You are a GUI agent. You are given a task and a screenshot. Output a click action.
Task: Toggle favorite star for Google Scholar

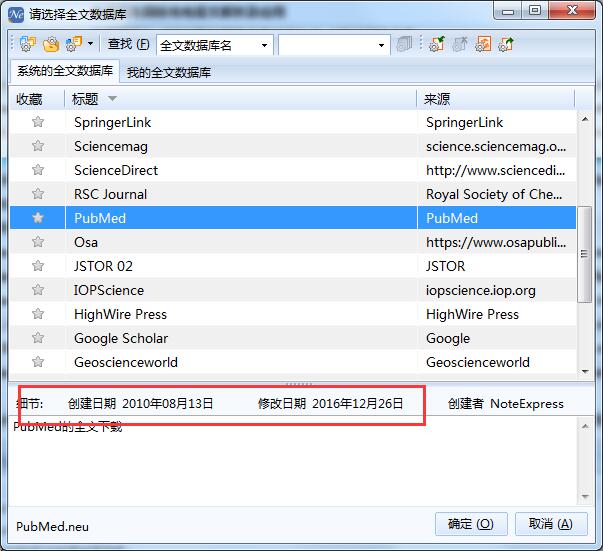tap(38, 338)
